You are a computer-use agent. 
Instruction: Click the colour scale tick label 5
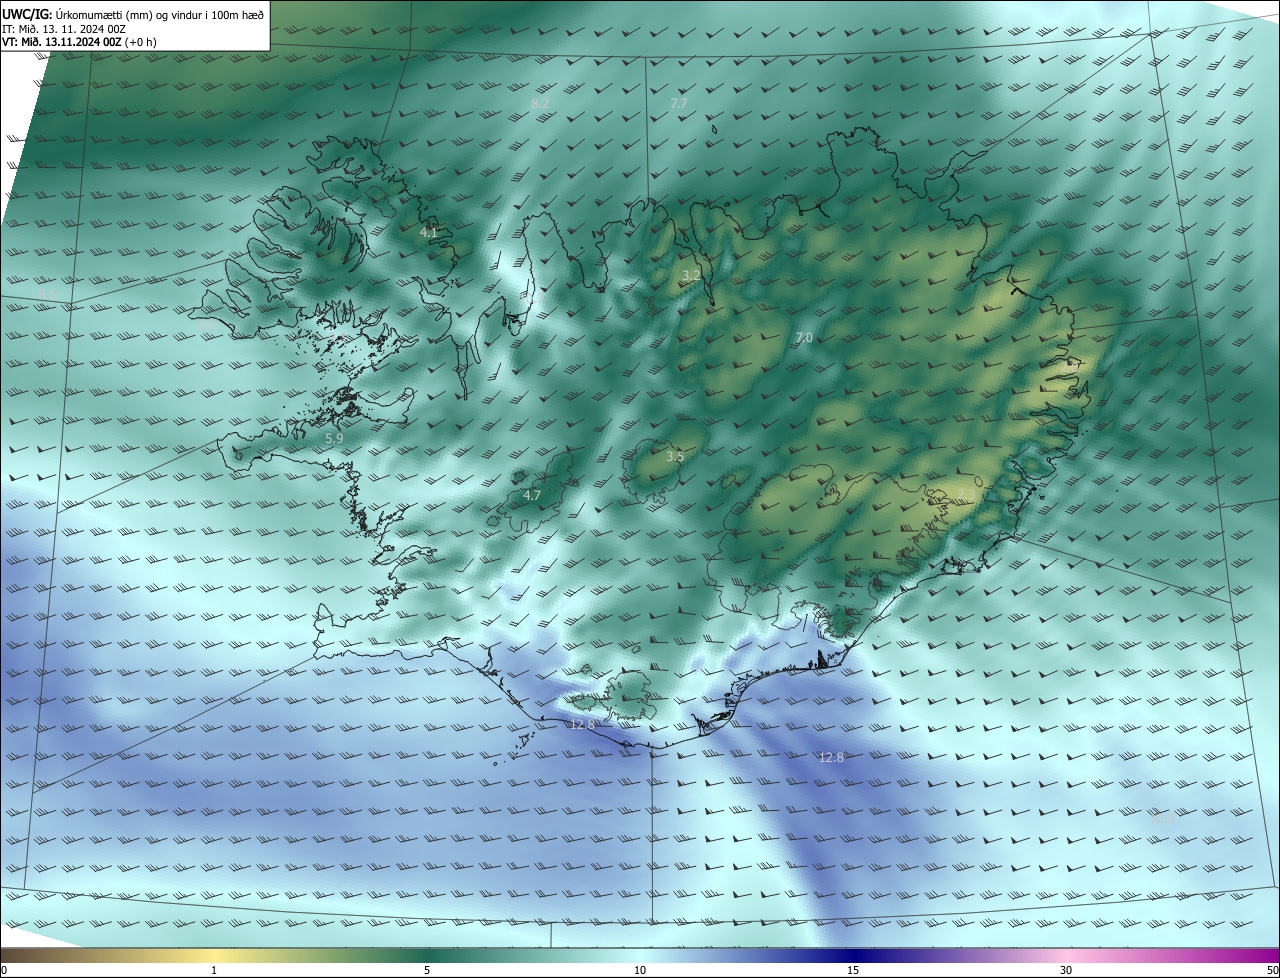tap(427, 970)
